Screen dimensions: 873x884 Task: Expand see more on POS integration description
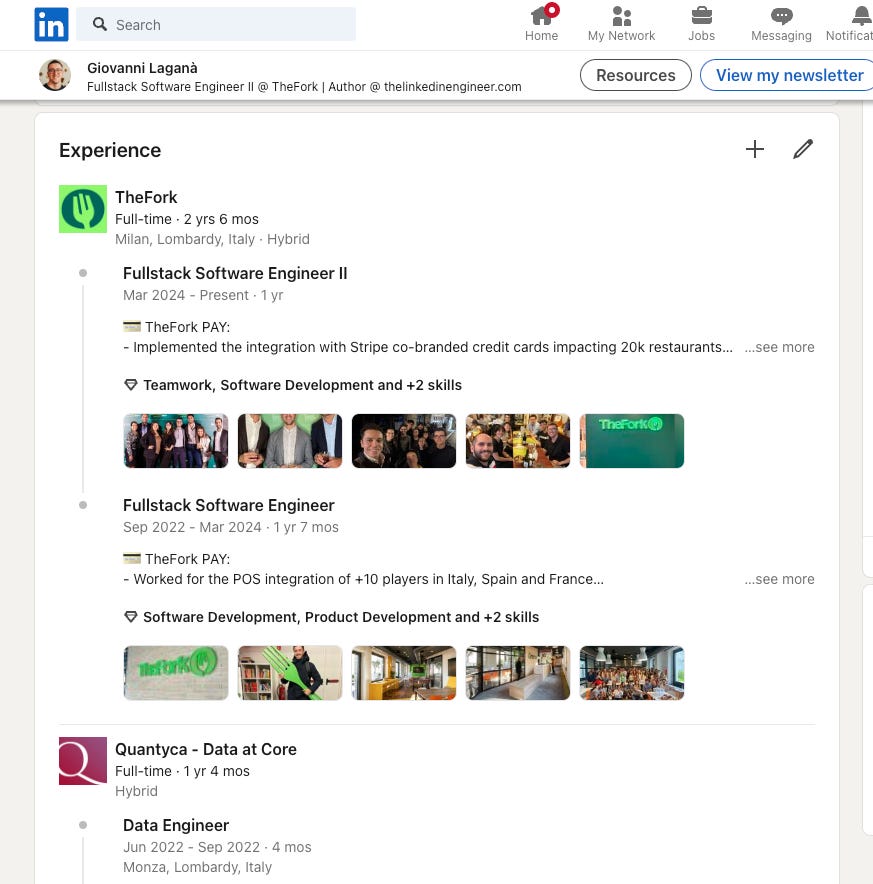coord(779,579)
